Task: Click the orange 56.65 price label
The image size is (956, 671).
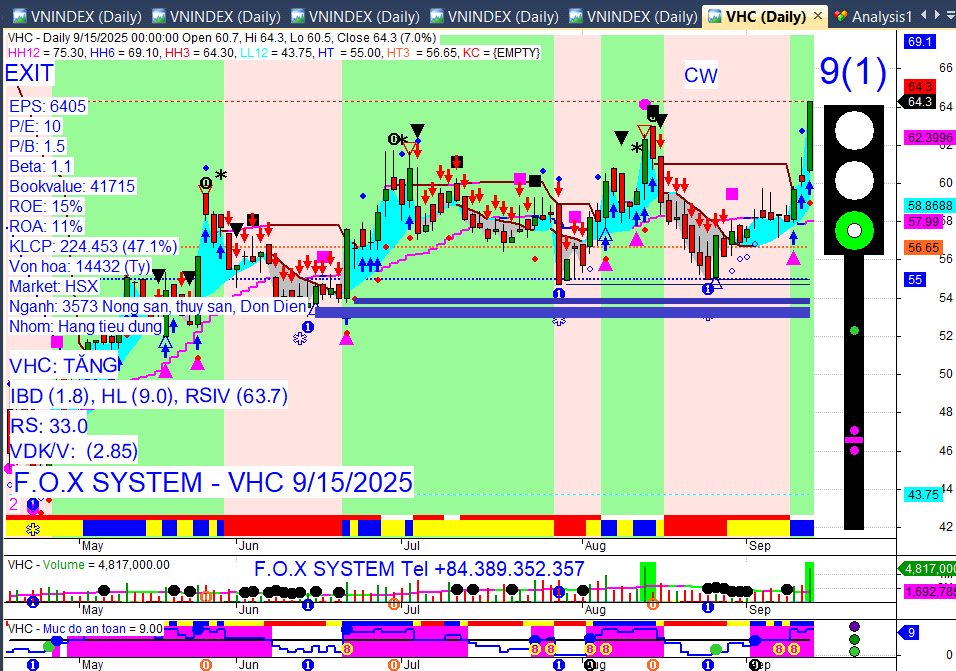Action: 923,247
